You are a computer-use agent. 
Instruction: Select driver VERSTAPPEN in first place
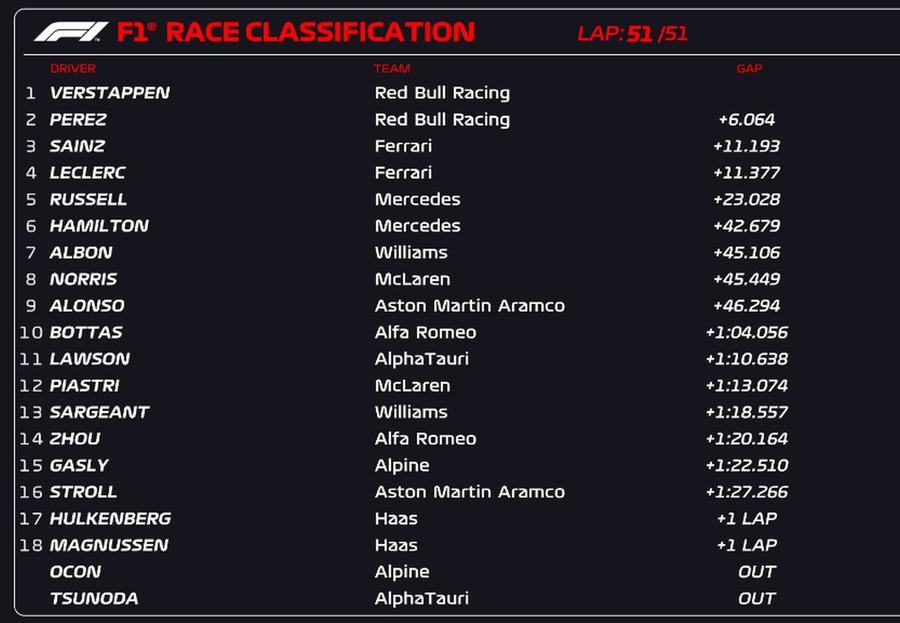coord(110,92)
